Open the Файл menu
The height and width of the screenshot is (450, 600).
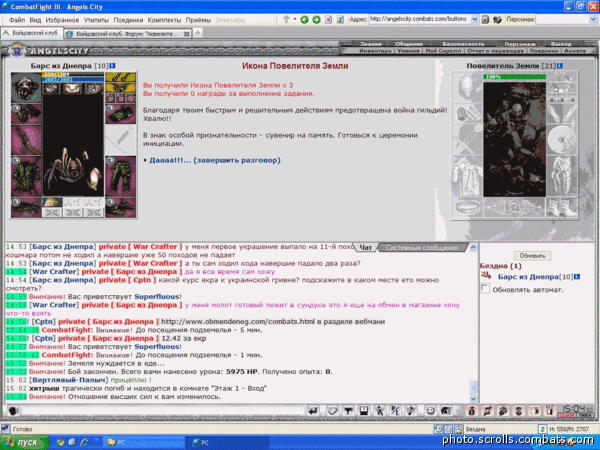tap(17, 20)
